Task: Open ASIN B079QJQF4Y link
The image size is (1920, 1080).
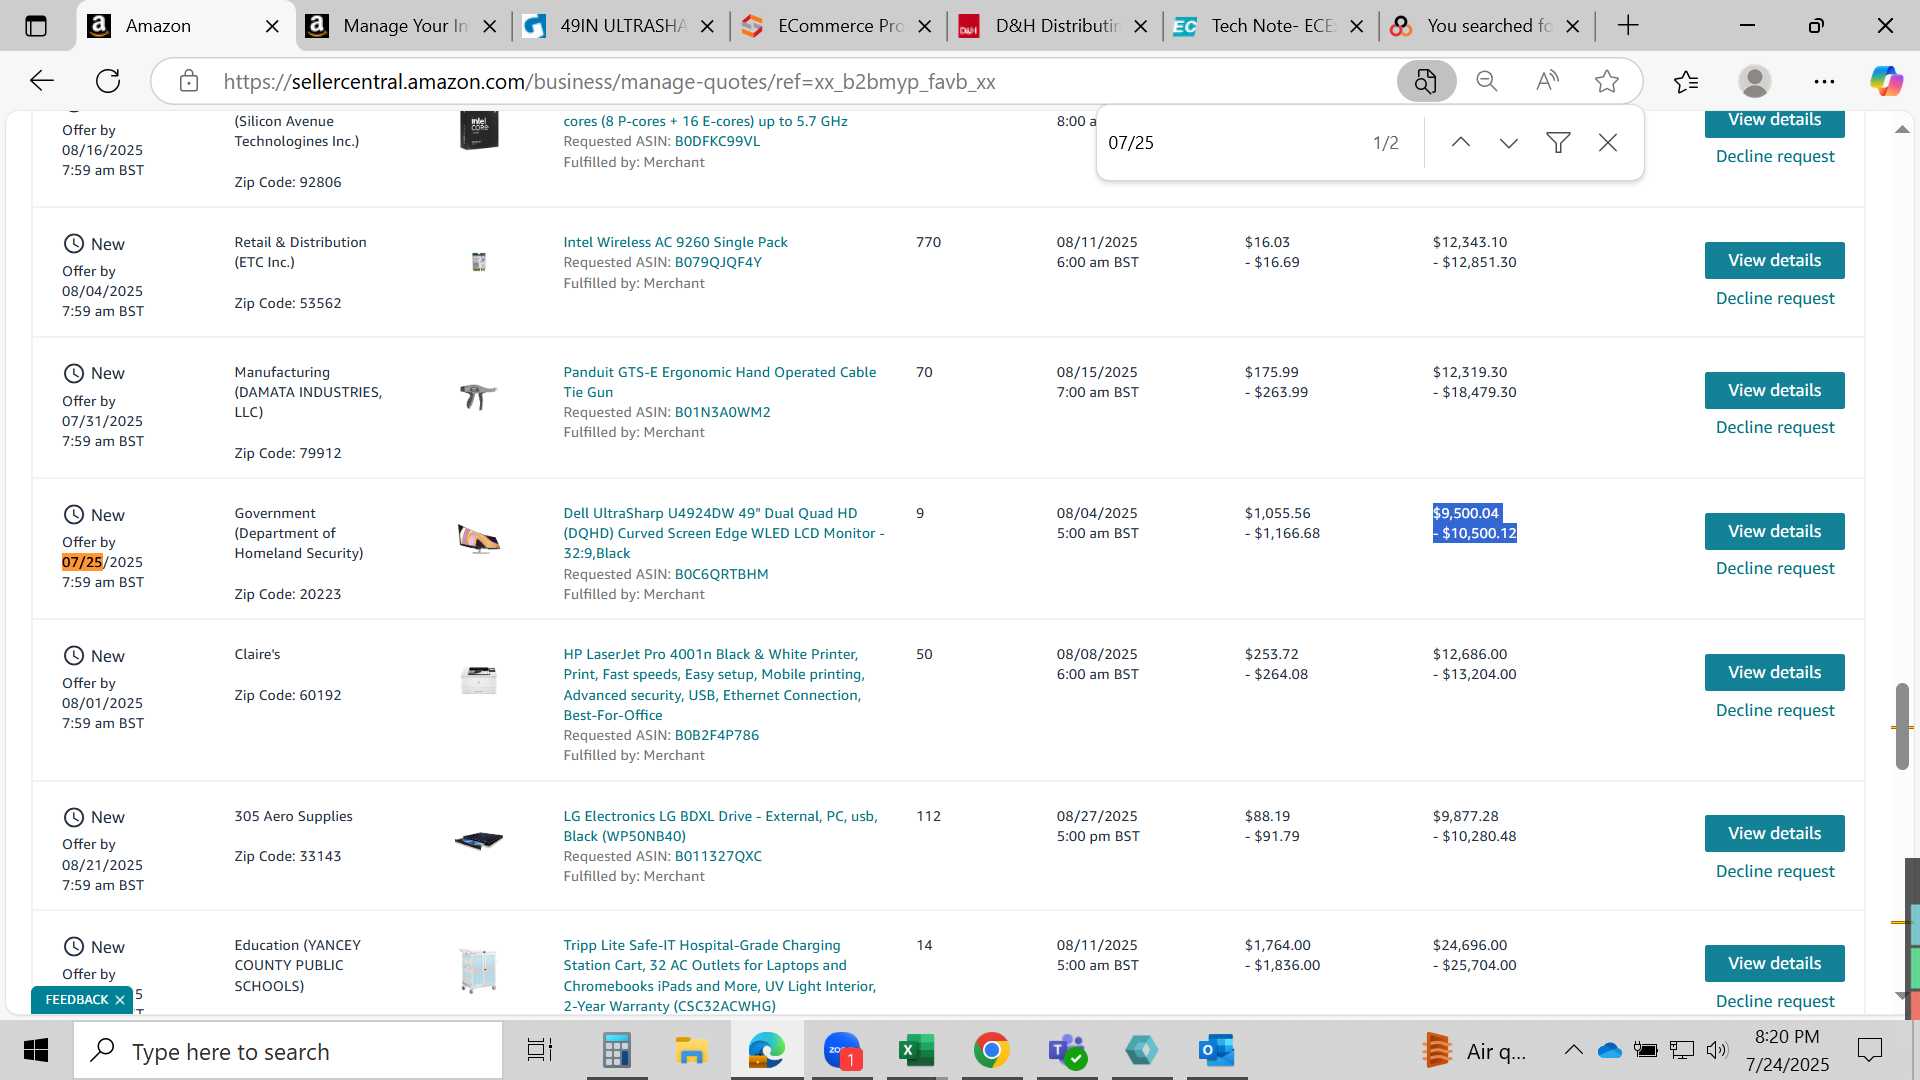Action: click(717, 262)
